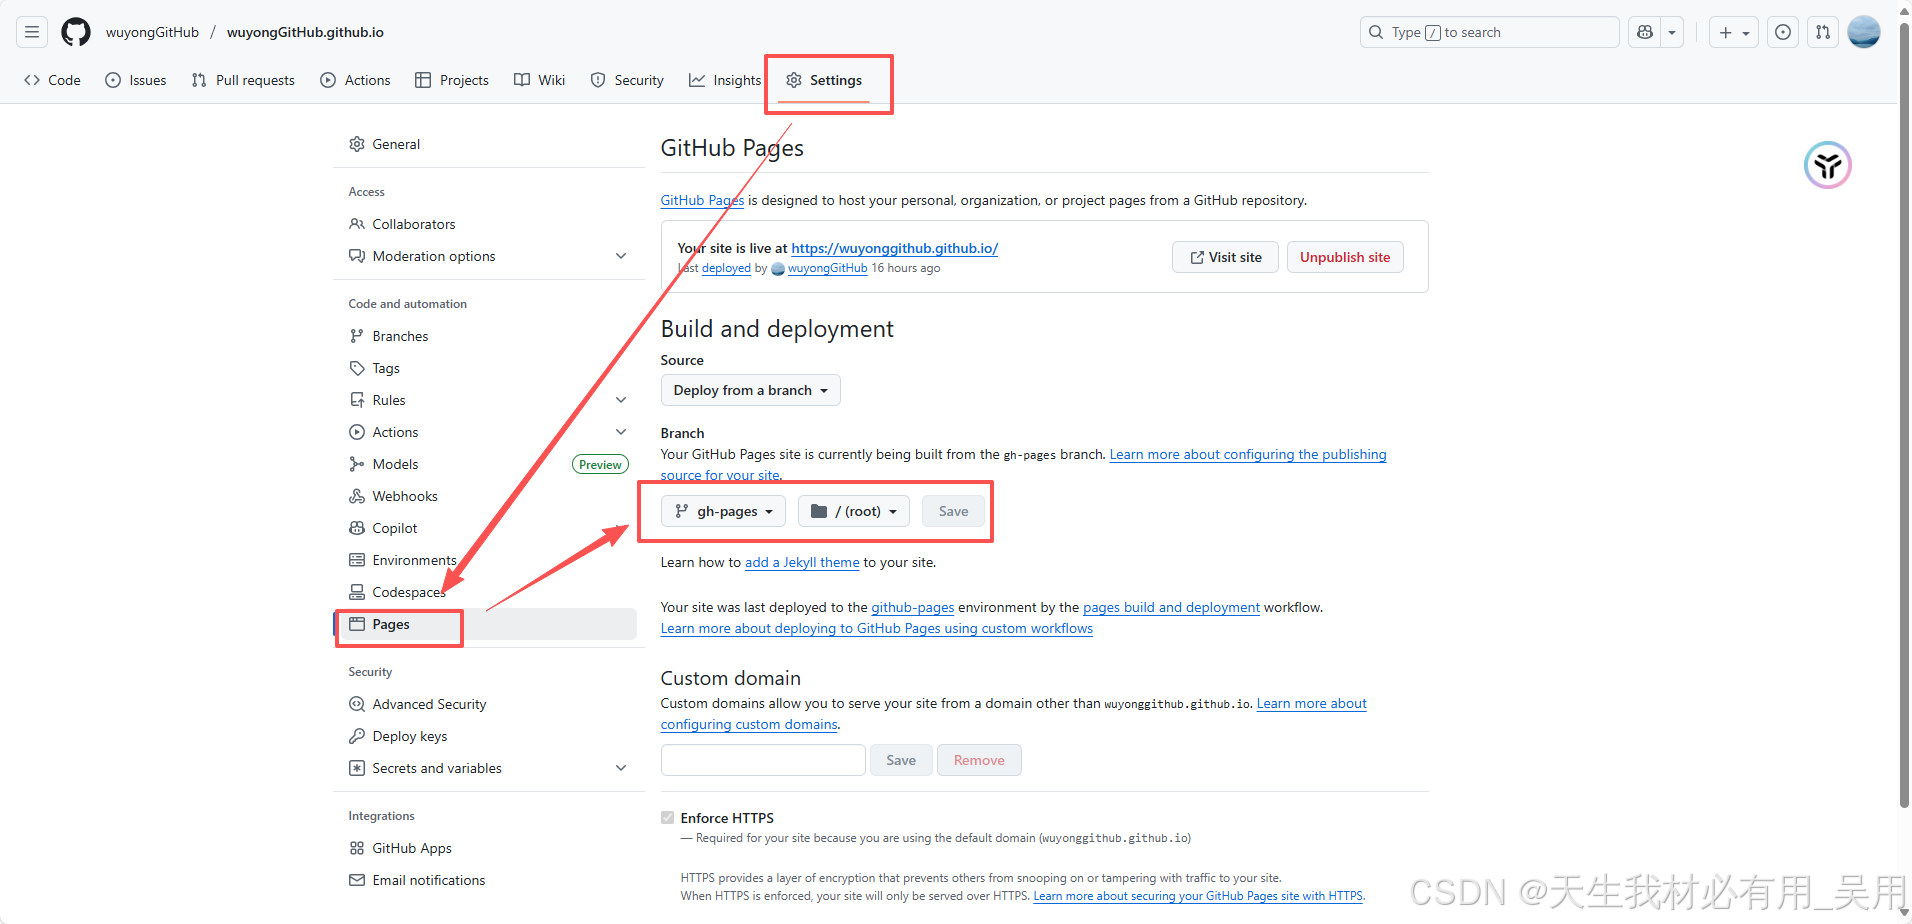Click Save button for custom domain
Screen dimensions: 1912x924
tap(901, 760)
